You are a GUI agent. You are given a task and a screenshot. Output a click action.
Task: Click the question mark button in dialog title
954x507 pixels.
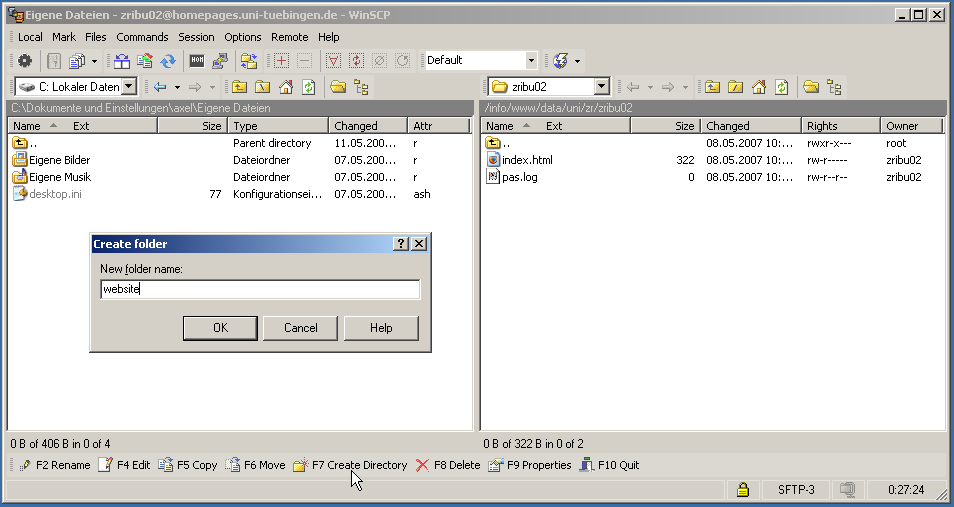tap(400, 244)
